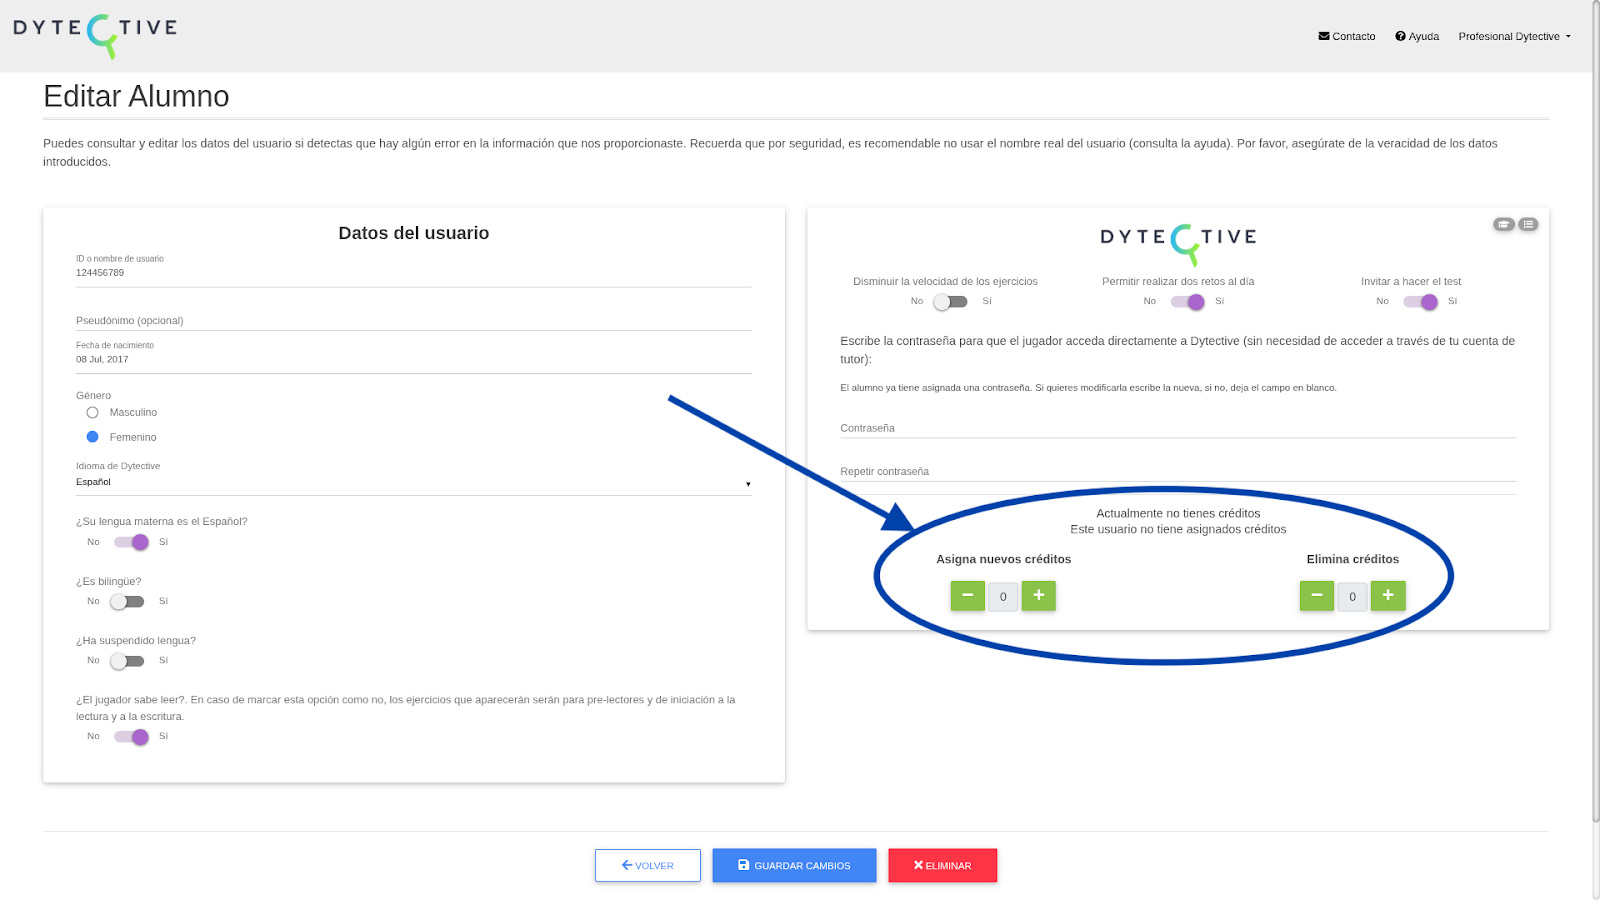1600x900 pixels.
Task: Click the list icon badge
Action: (1528, 224)
